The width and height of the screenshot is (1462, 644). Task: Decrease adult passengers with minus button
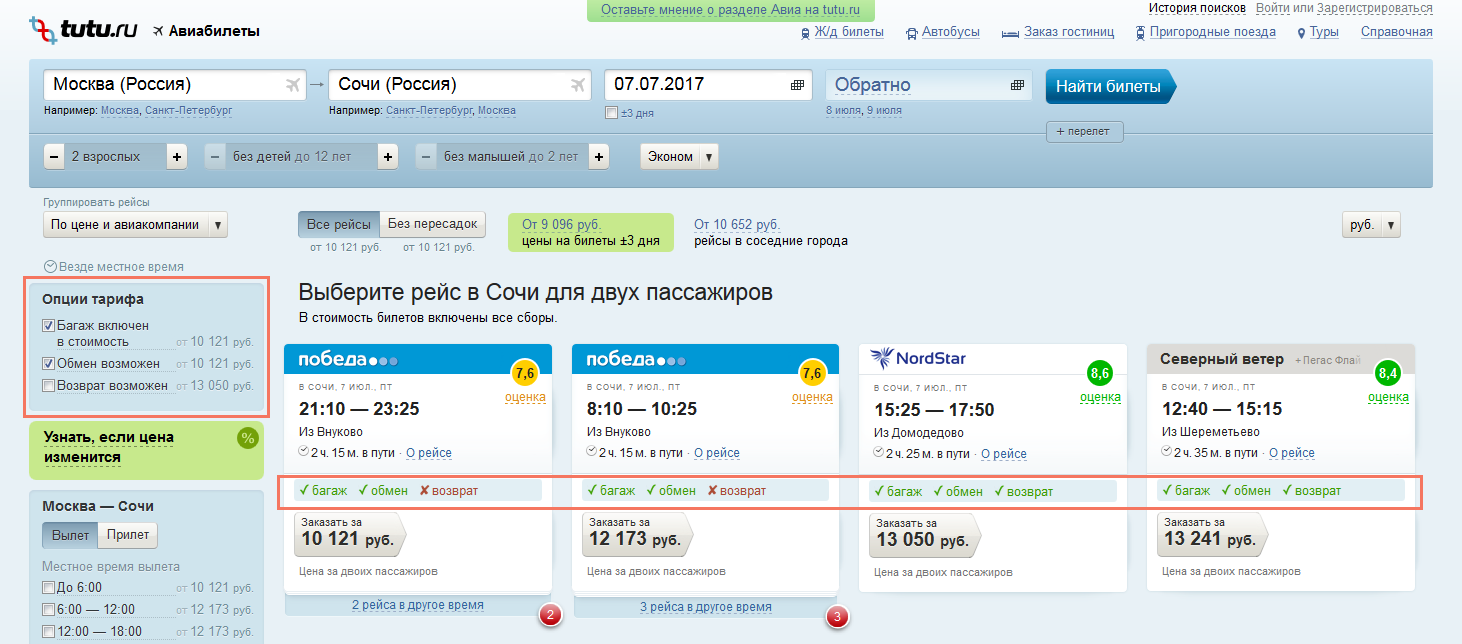pos(54,157)
